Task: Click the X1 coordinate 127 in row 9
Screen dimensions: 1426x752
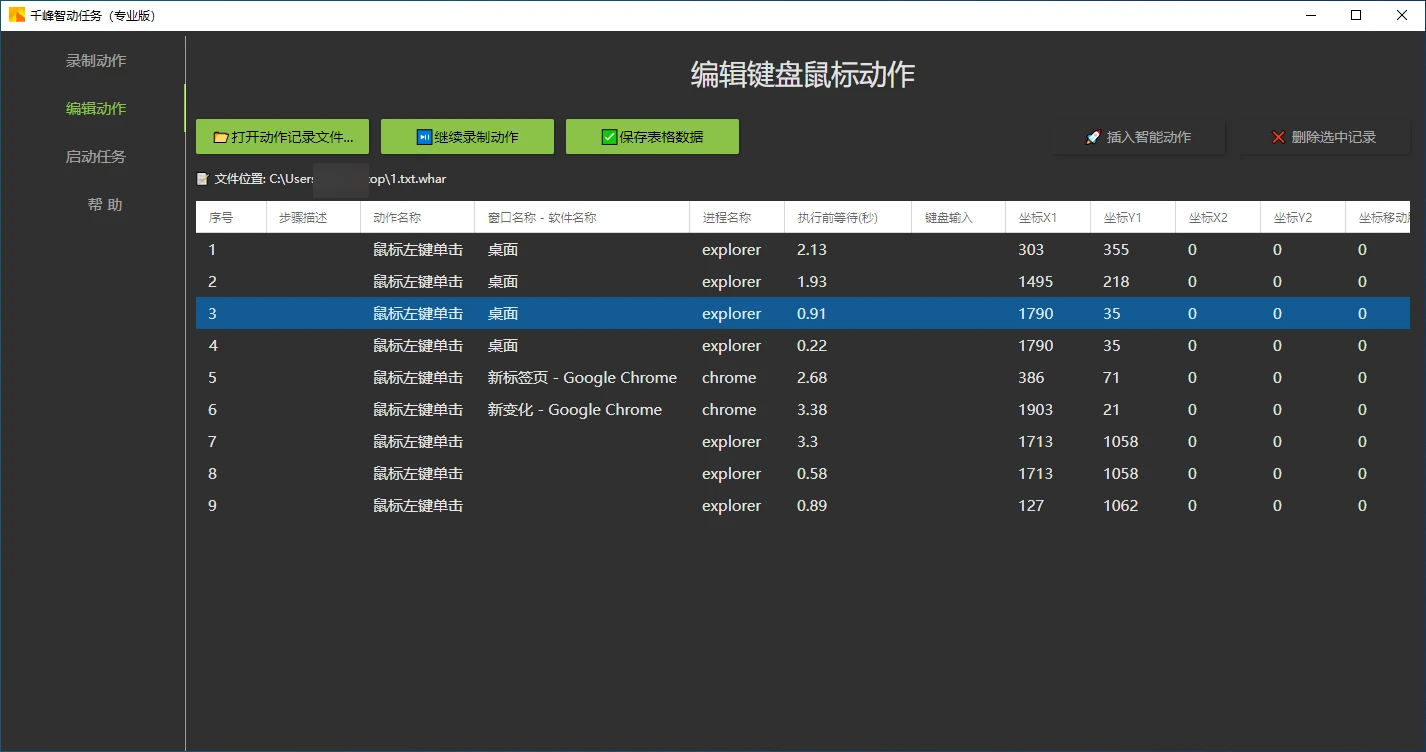Action: pos(1031,506)
